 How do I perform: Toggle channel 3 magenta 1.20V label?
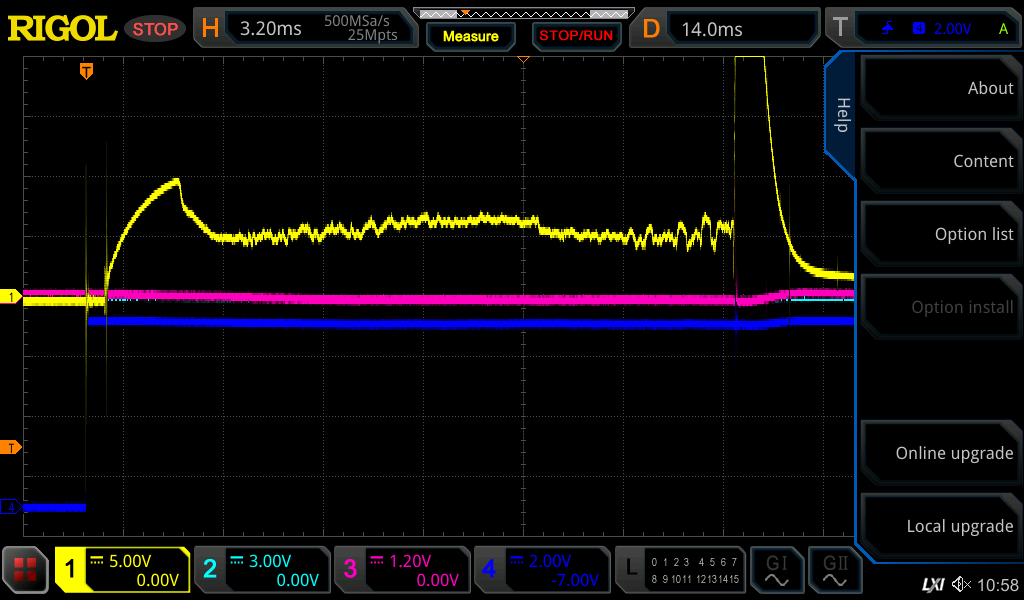[x=401, y=570]
